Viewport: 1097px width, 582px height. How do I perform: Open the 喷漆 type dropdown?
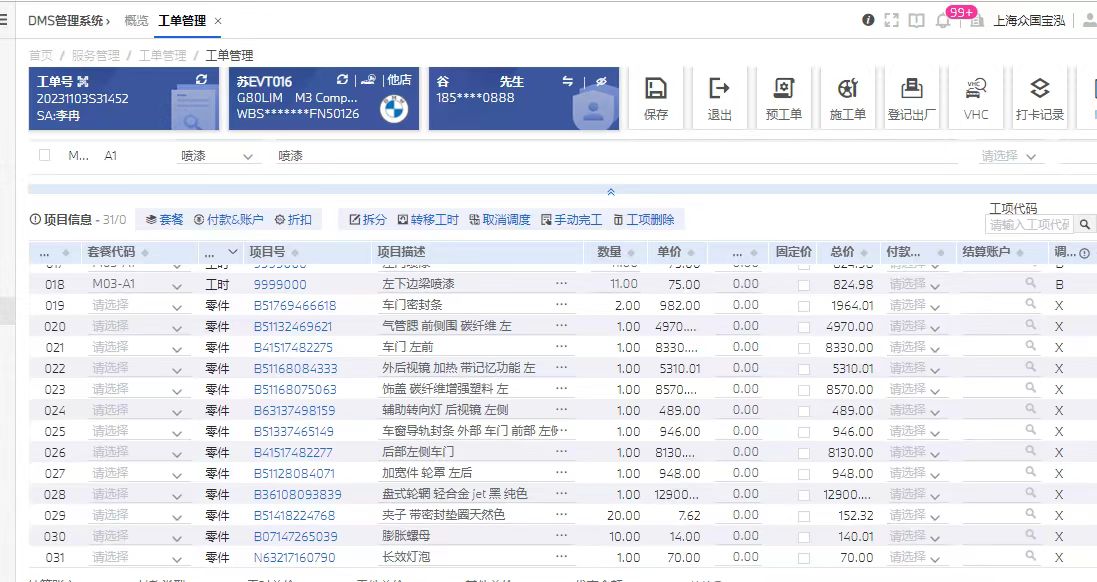pyautogui.click(x=217, y=156)
